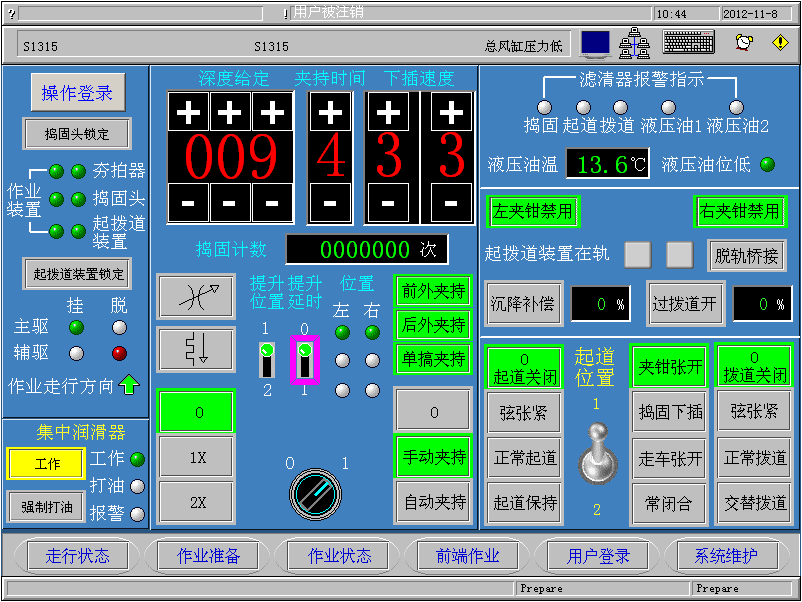The height and width of the screenshot is (602, 802).
Task: Turn the rotary key switch
Action: point(315,494)
